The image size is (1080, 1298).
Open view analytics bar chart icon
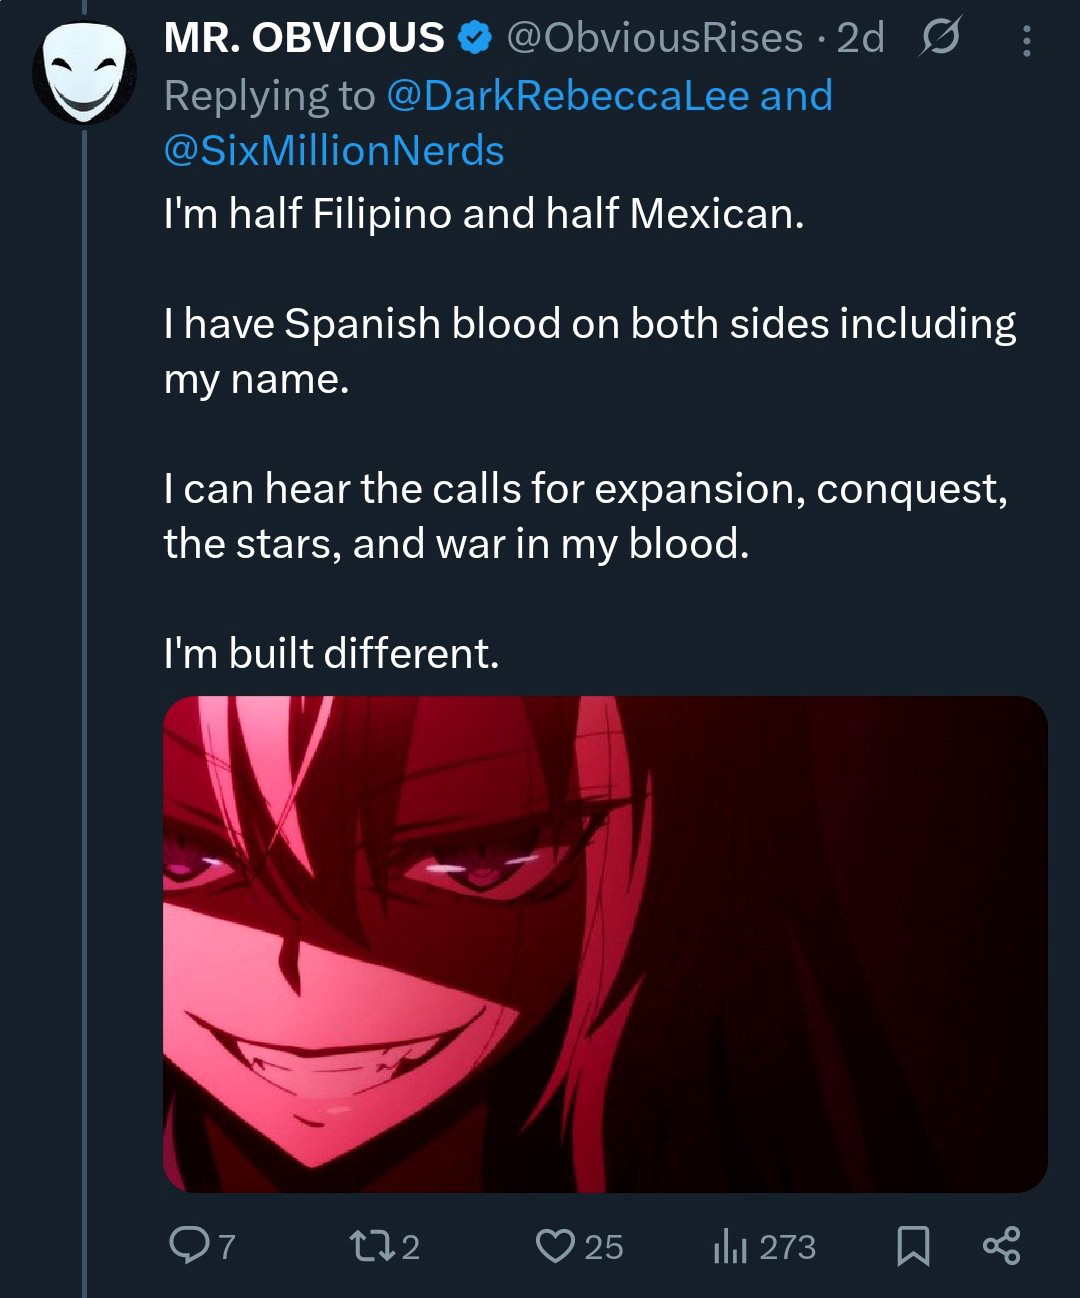(730, 1247)
